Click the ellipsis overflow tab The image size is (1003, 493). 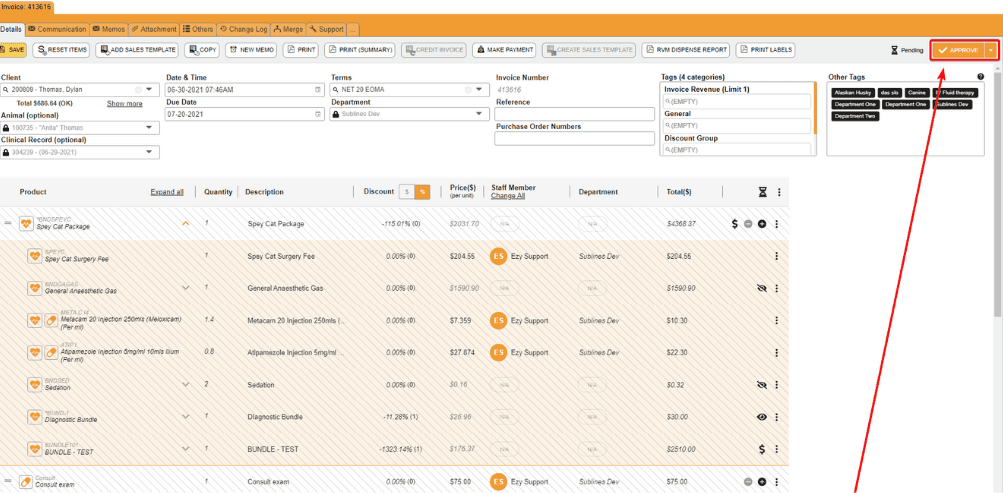tap(353, 29)
